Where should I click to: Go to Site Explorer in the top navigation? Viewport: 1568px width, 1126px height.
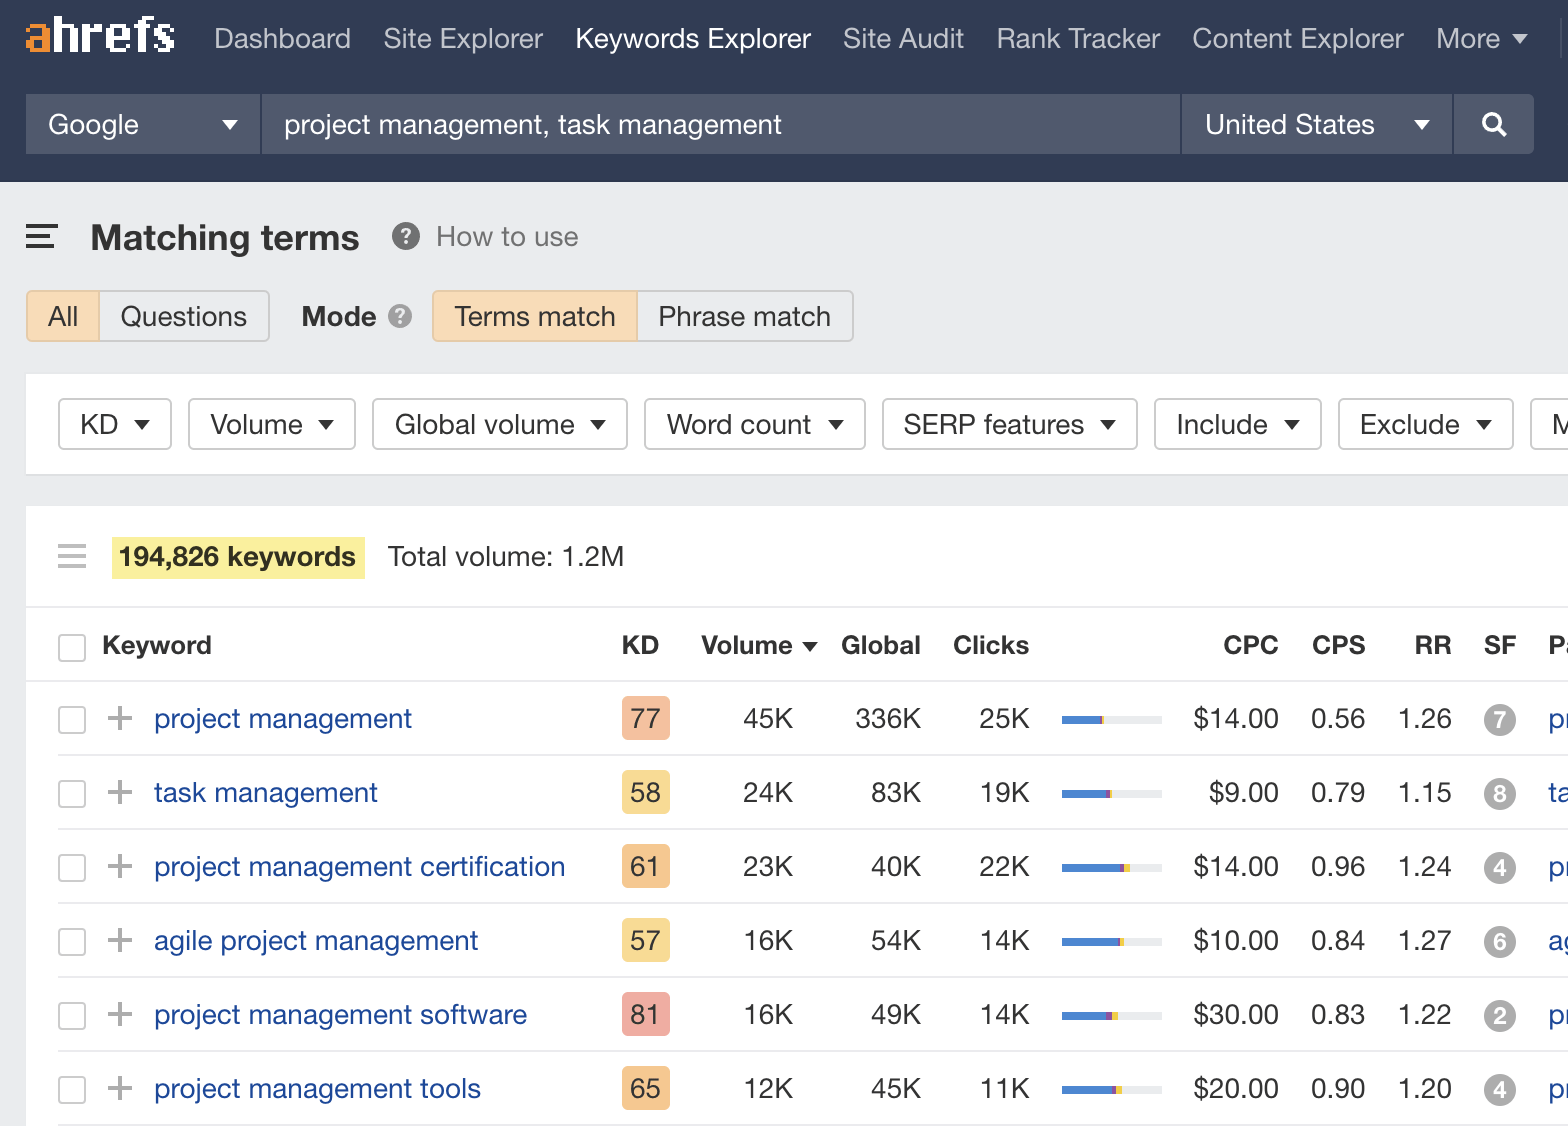point(463,38)
